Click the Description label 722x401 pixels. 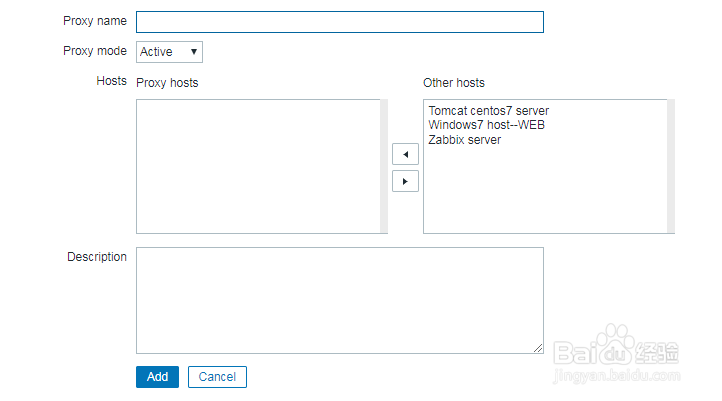tap(97, 257)
